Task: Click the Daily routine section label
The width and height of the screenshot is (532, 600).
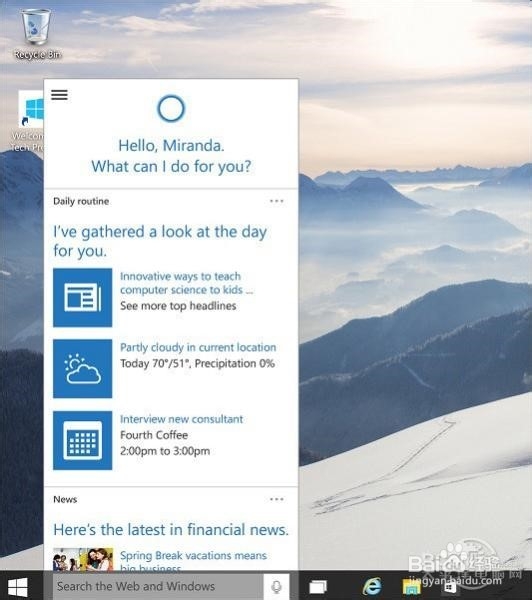Action: (81, 201)
